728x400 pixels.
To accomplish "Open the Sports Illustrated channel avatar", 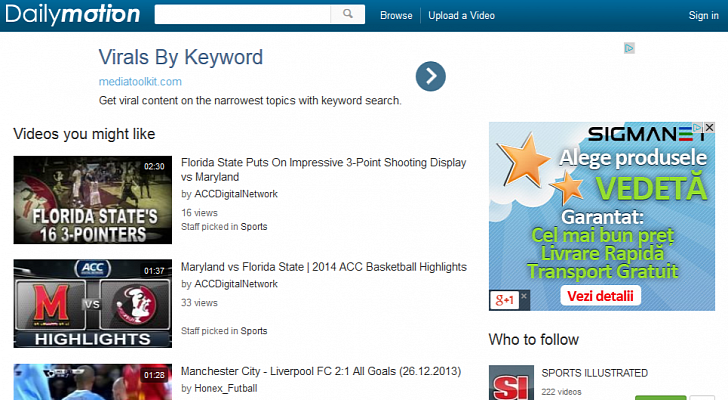I will coord(511,383).
